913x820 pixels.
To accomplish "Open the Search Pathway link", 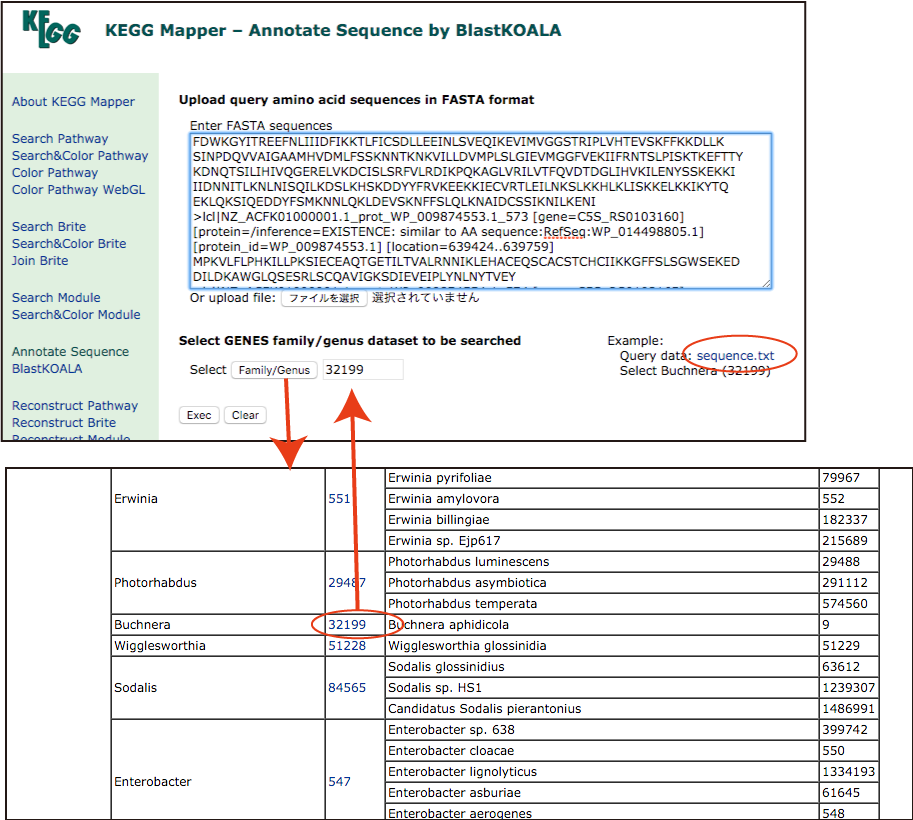I will pos(60,139).
